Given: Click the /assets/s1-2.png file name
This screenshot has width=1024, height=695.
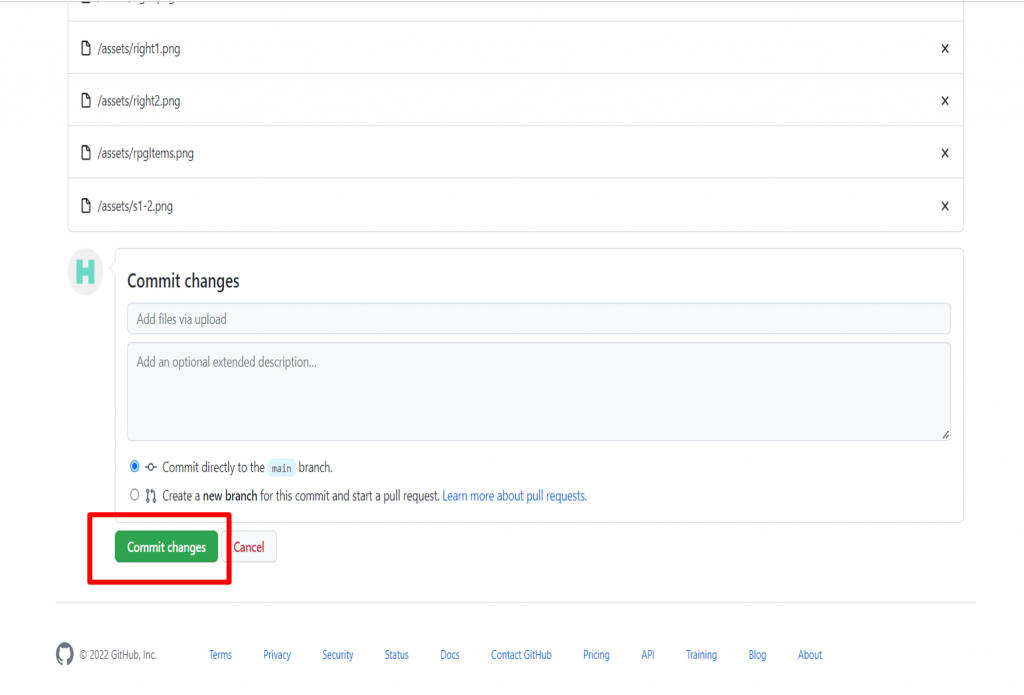Looking at the screenshot, I should coord(135,206).
